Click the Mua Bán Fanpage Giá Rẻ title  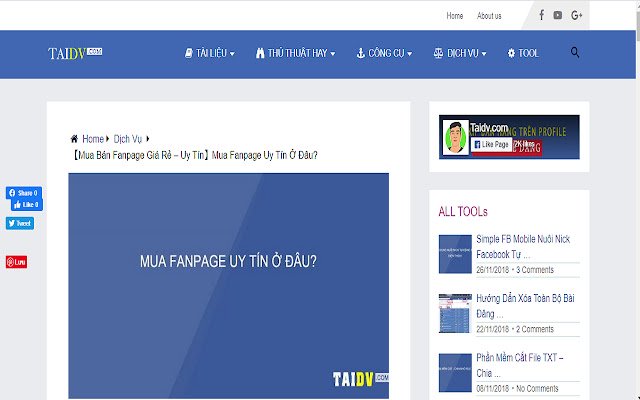point(195,155)
